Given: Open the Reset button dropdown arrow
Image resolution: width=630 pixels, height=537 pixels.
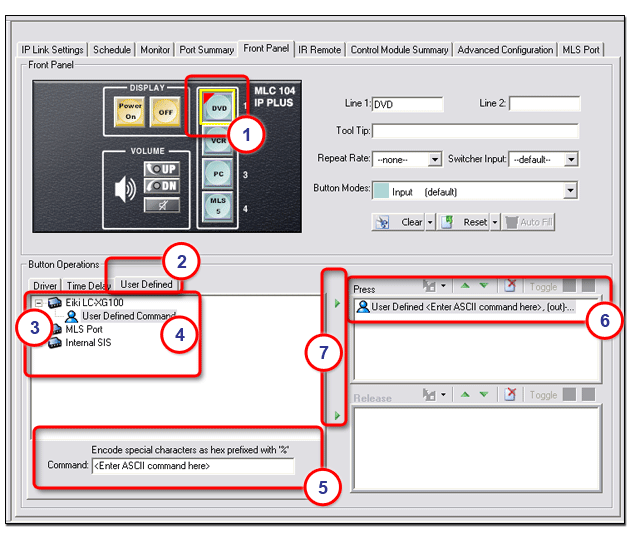Looking at the screenshot, I should [x=495, y=222].
